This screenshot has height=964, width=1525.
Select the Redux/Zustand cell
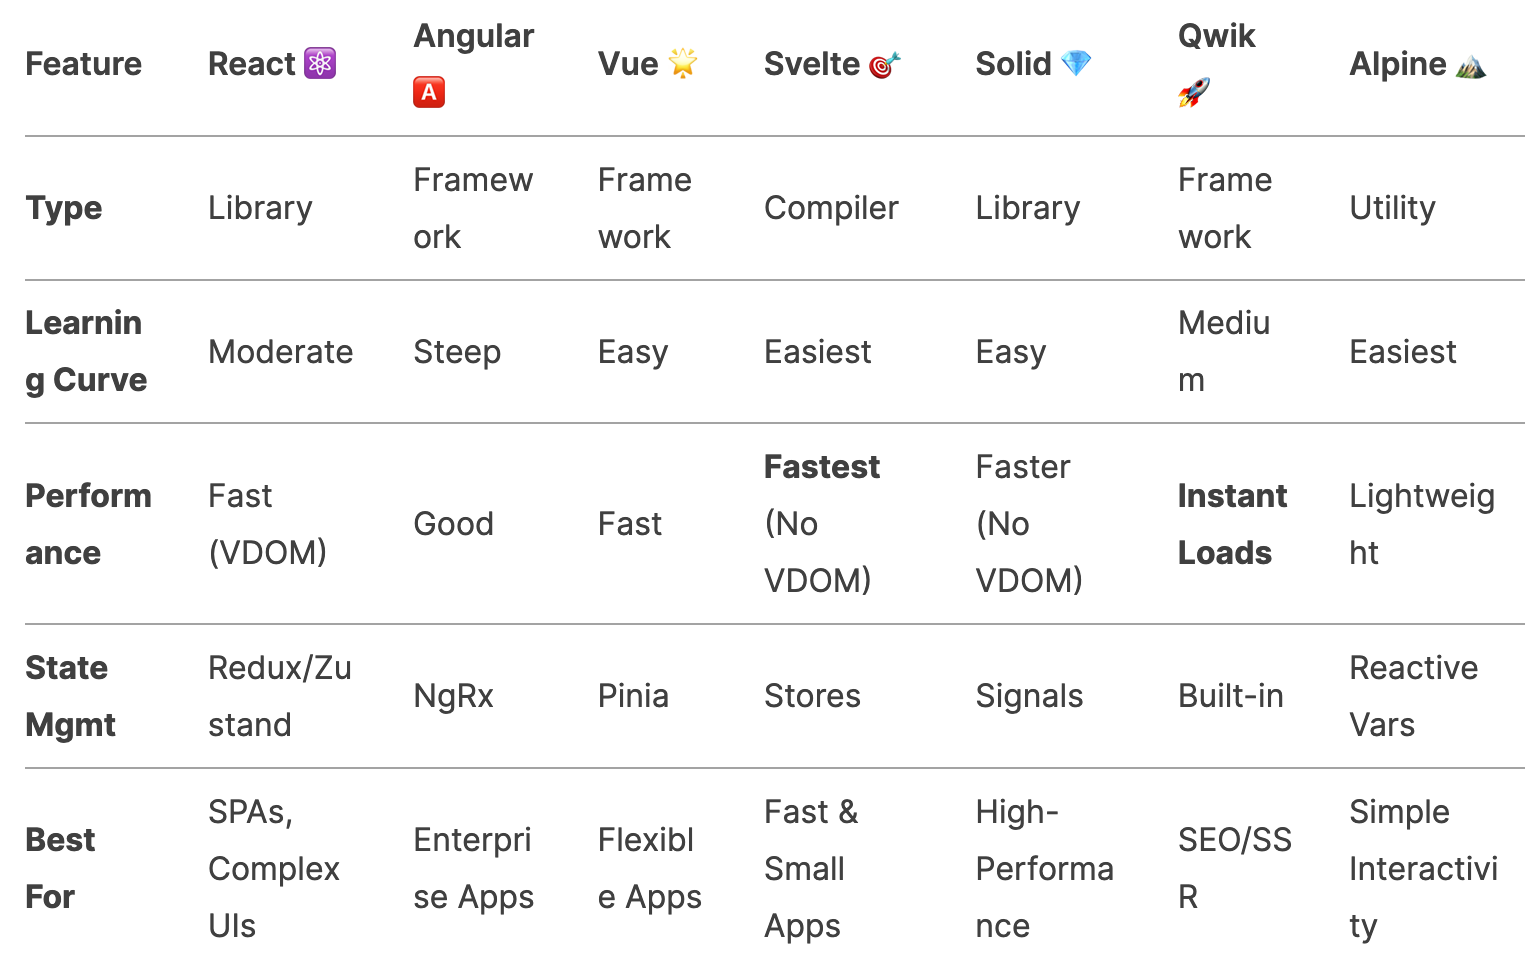coord(280,696)
